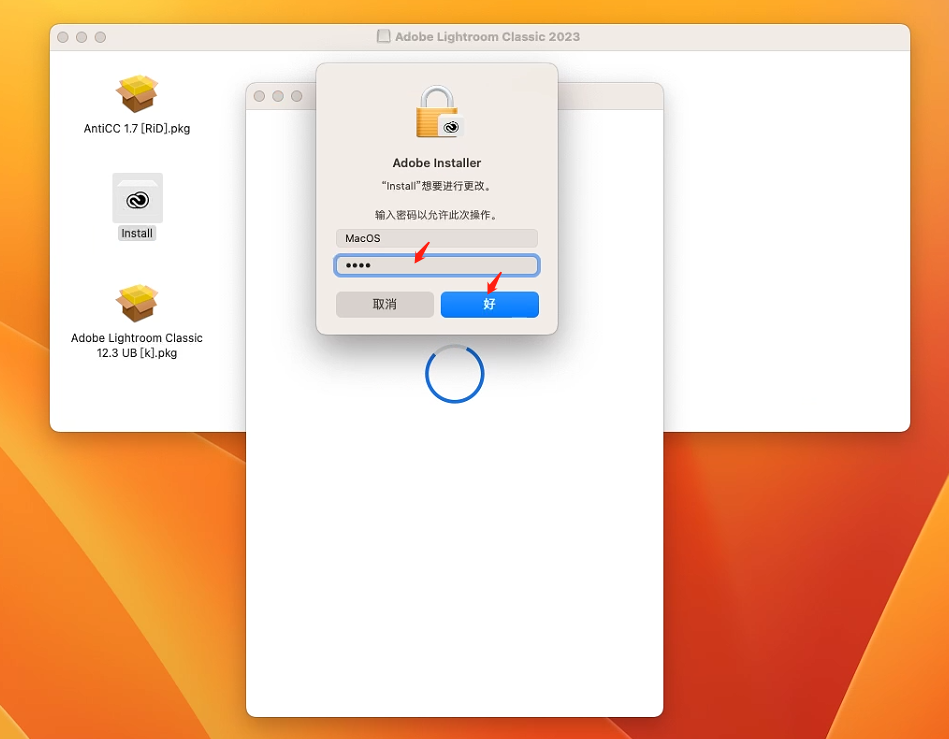949x739 pixels.
Task: Minimize the Adobe Lightroom Classic 2023 Finder window
Action: pyautogui.click(x=82, y=37)
